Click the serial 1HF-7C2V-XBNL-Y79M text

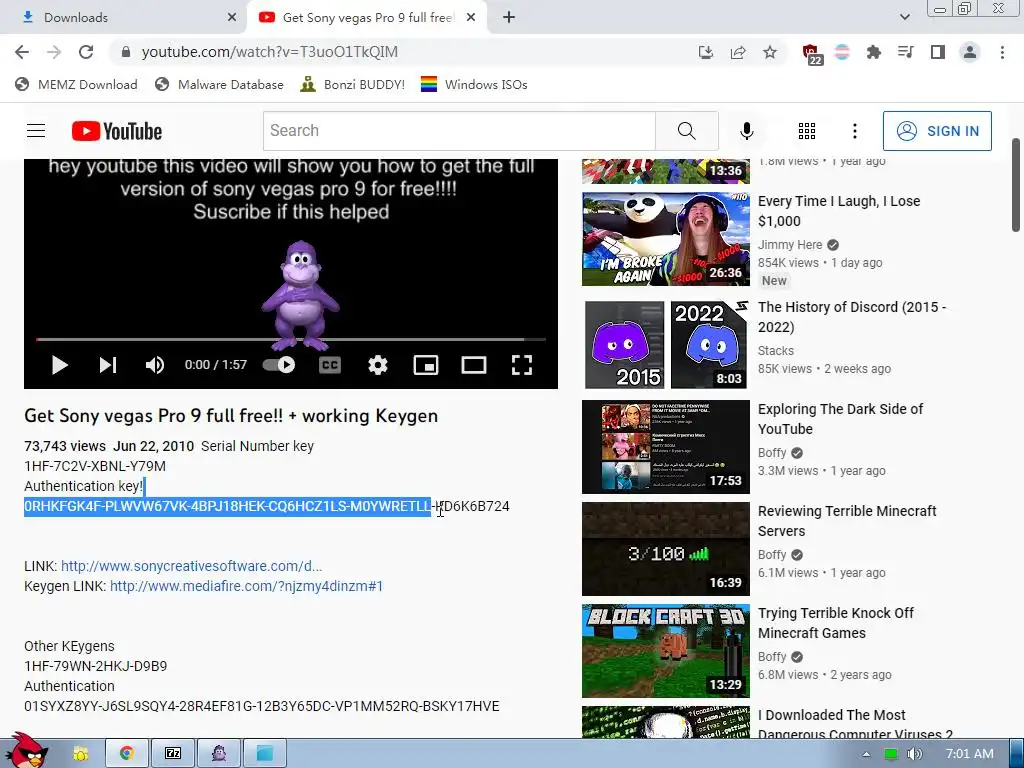(95, 466)
